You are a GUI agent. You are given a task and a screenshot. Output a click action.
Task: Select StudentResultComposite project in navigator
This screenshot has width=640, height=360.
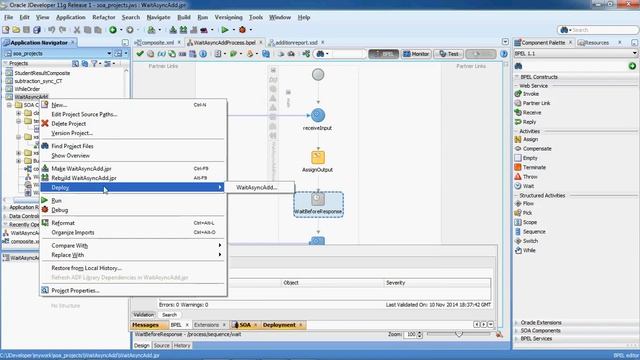pos(42,73)
